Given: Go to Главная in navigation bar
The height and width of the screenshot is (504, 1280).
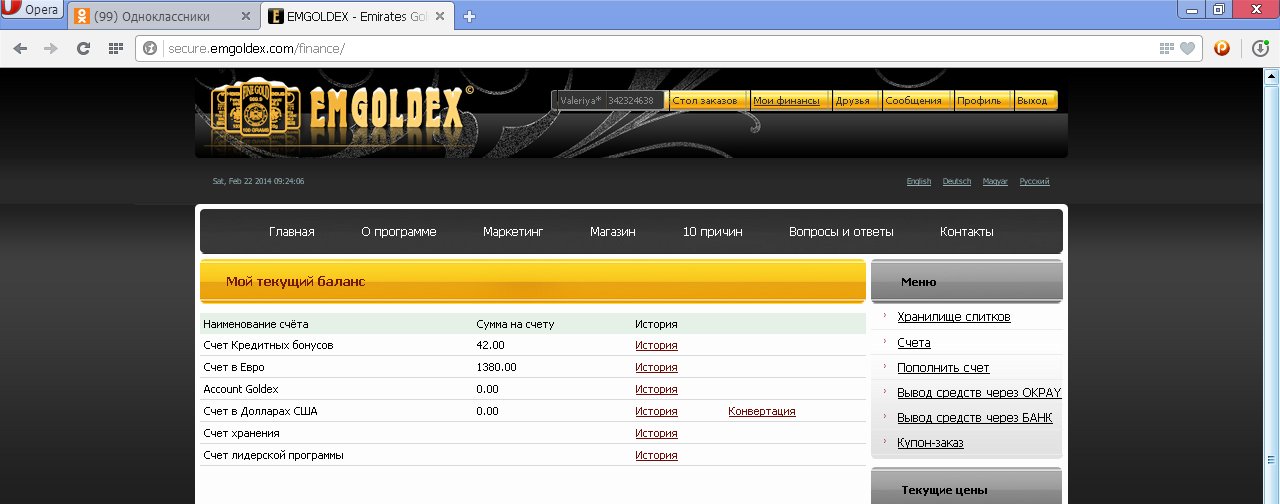Looking at the screenshot, I should [x=292, y=231].
